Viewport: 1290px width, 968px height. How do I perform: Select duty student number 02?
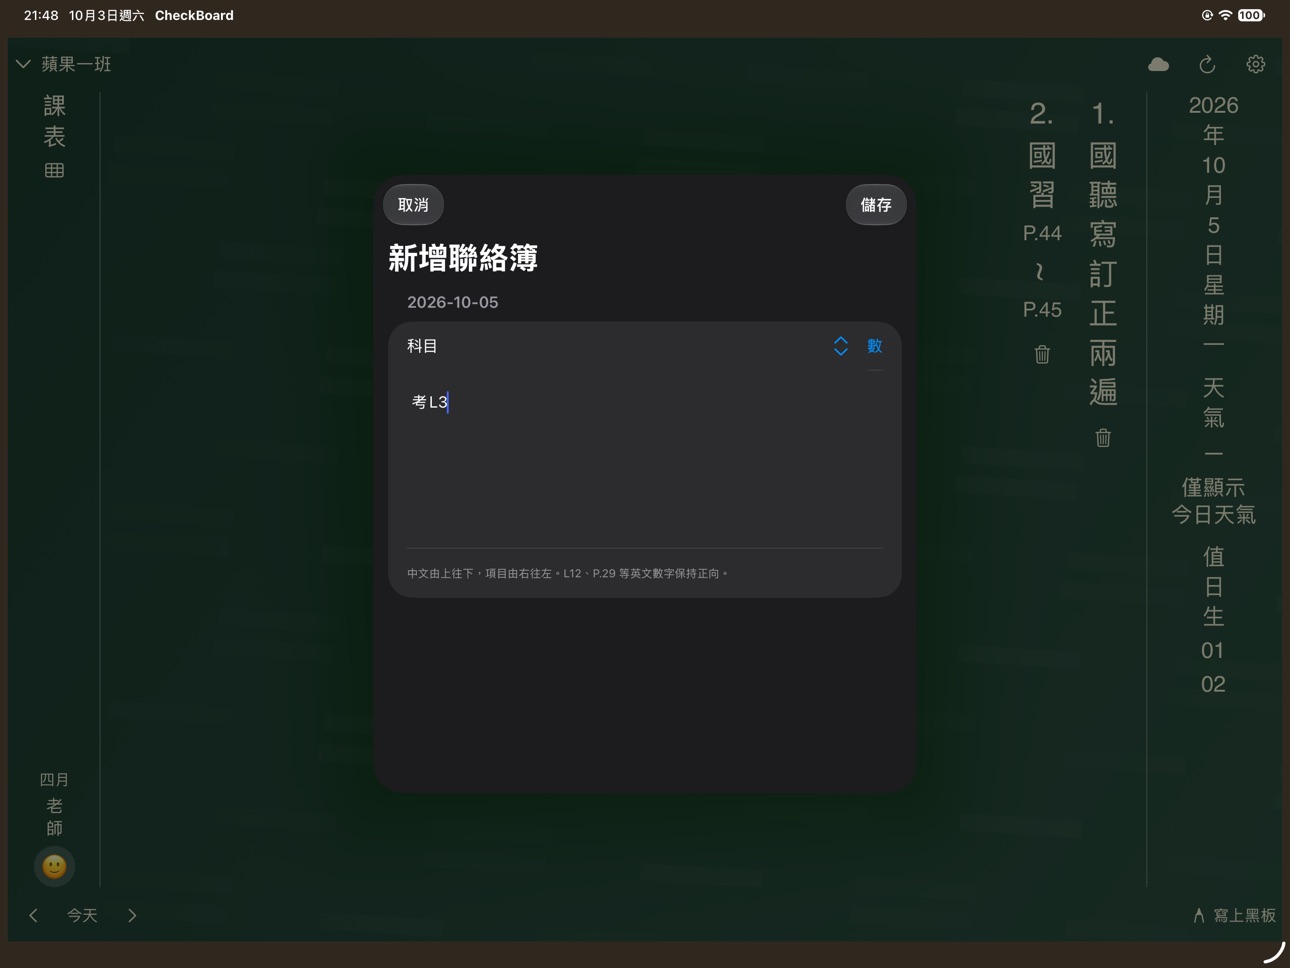[1213, 684]
